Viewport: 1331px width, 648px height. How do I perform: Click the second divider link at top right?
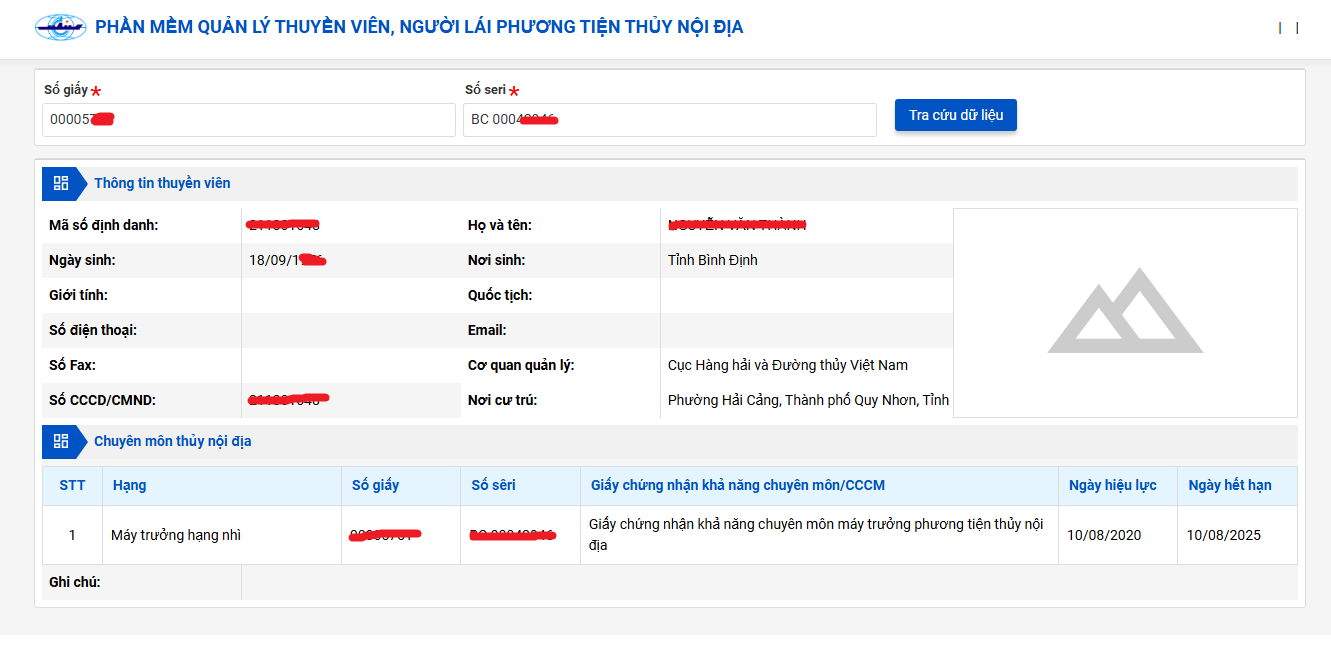[1296, 28]
